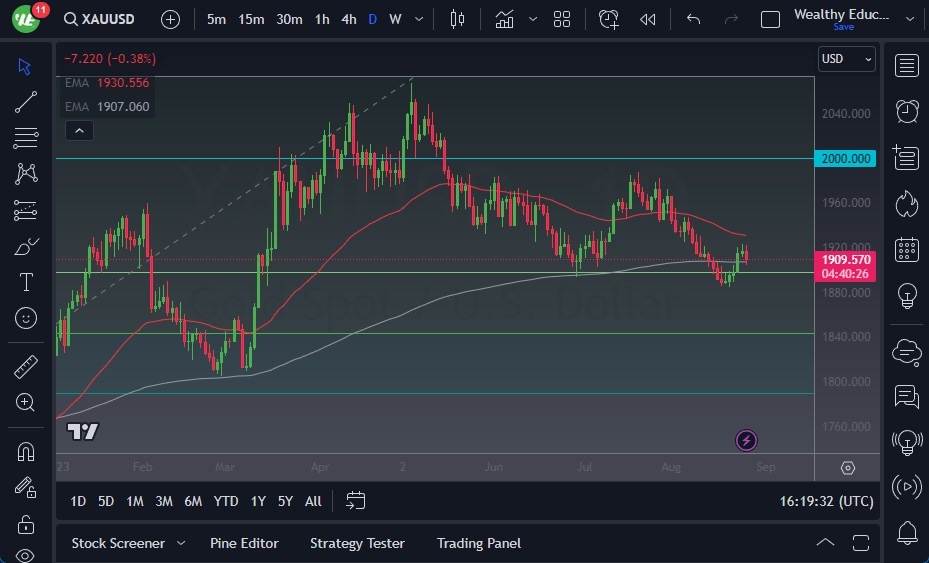Toggle visibility of all drawings
This screenshot has width=929, height=563.
pos(26,556)
